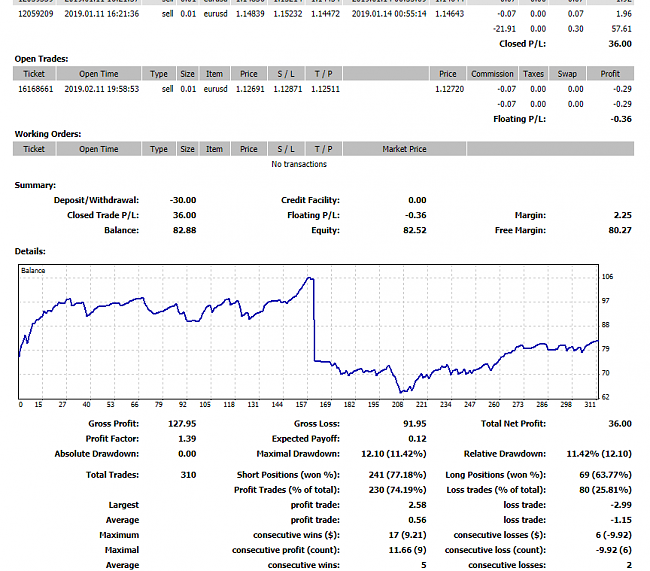
Task: Click largest loss trade value -2.99
Action: [x=621, y=505]
